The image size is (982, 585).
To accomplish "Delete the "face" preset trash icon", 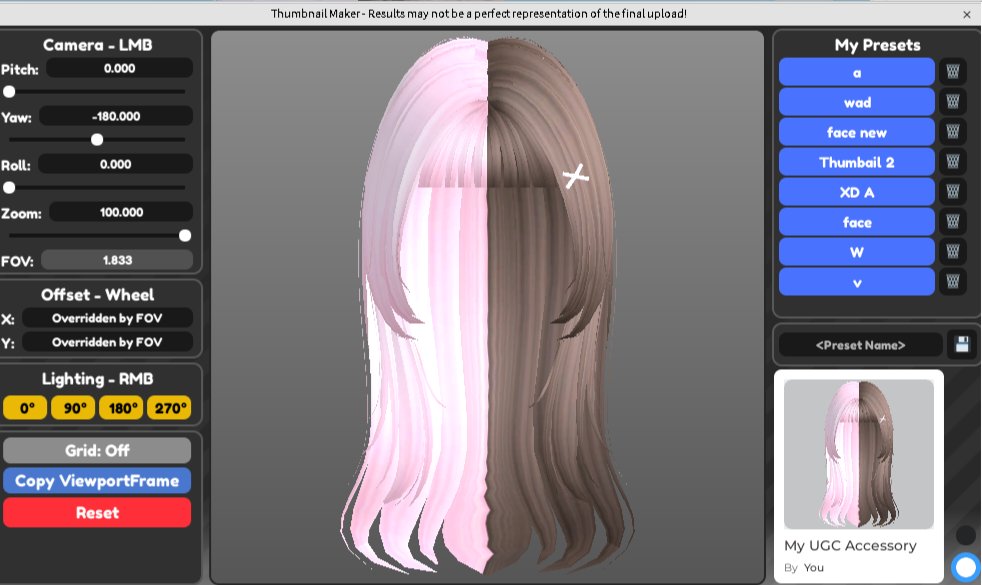I will 953,222.
